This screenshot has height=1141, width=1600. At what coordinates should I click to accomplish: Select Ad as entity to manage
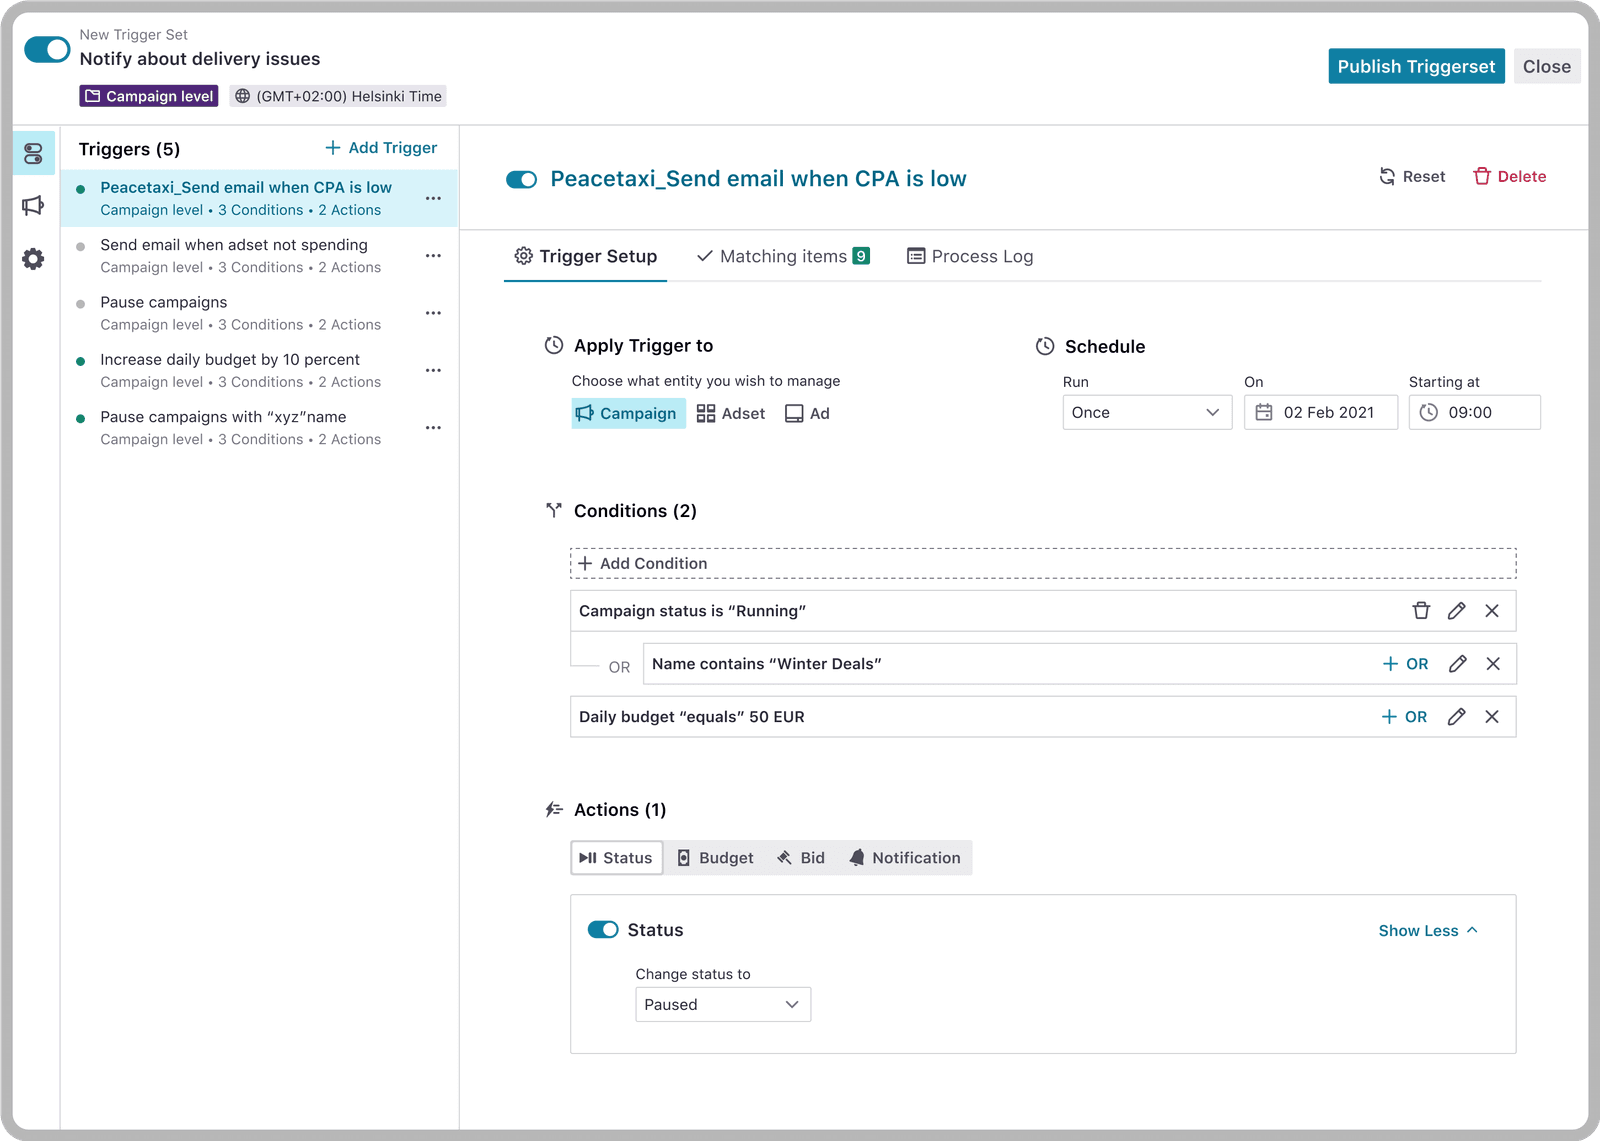807,414
